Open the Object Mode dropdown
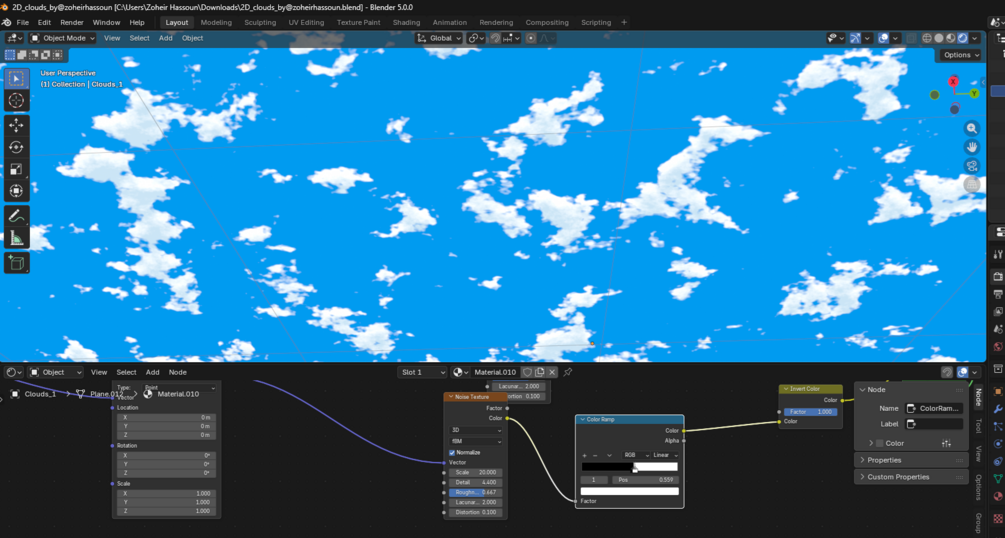This screenshot has width=1005, height=538. coord(63,38)
